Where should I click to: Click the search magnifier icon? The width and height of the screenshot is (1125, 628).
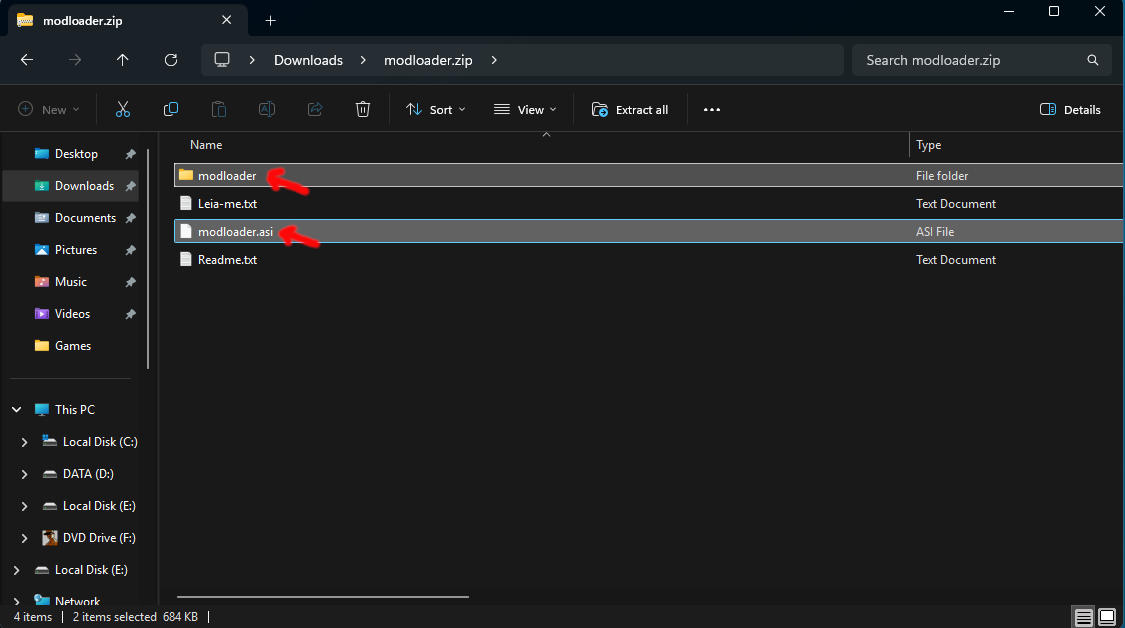(1093, 60)
